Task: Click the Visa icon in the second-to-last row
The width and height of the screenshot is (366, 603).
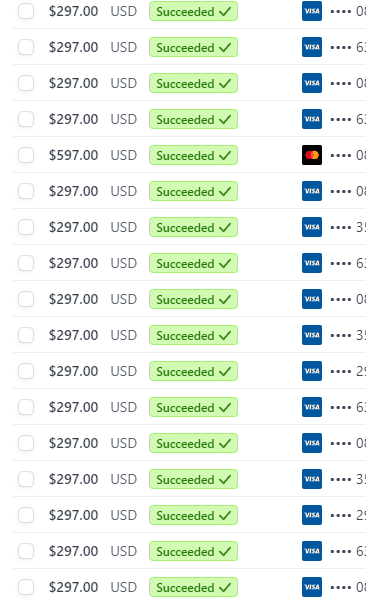Action: coord(312,551)
